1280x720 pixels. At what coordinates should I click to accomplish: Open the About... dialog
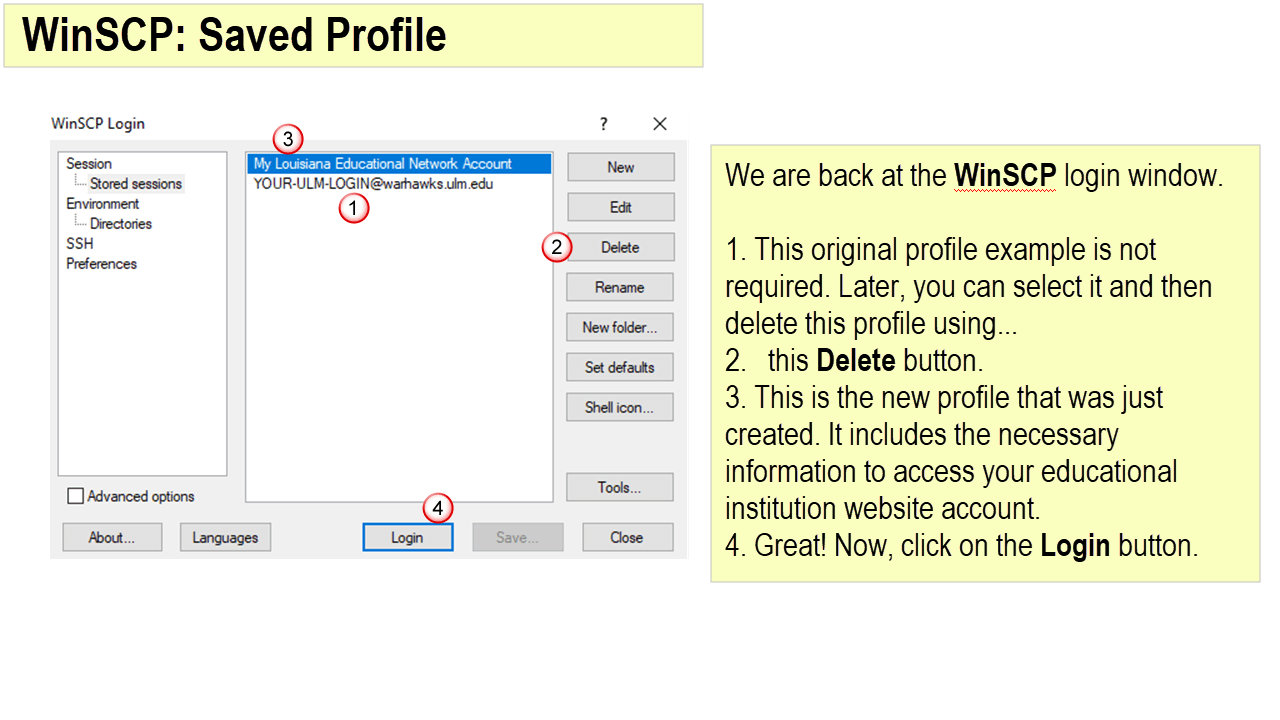click(112, 537)
